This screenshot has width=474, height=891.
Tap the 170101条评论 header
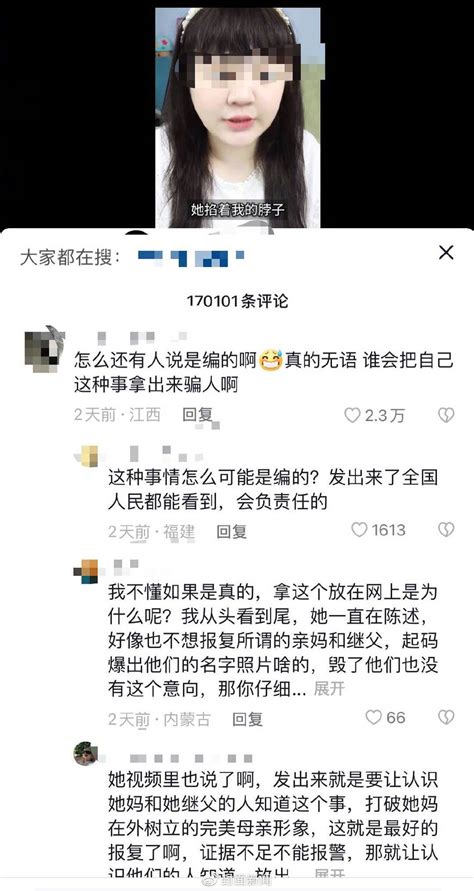click(x=237, y=301)
